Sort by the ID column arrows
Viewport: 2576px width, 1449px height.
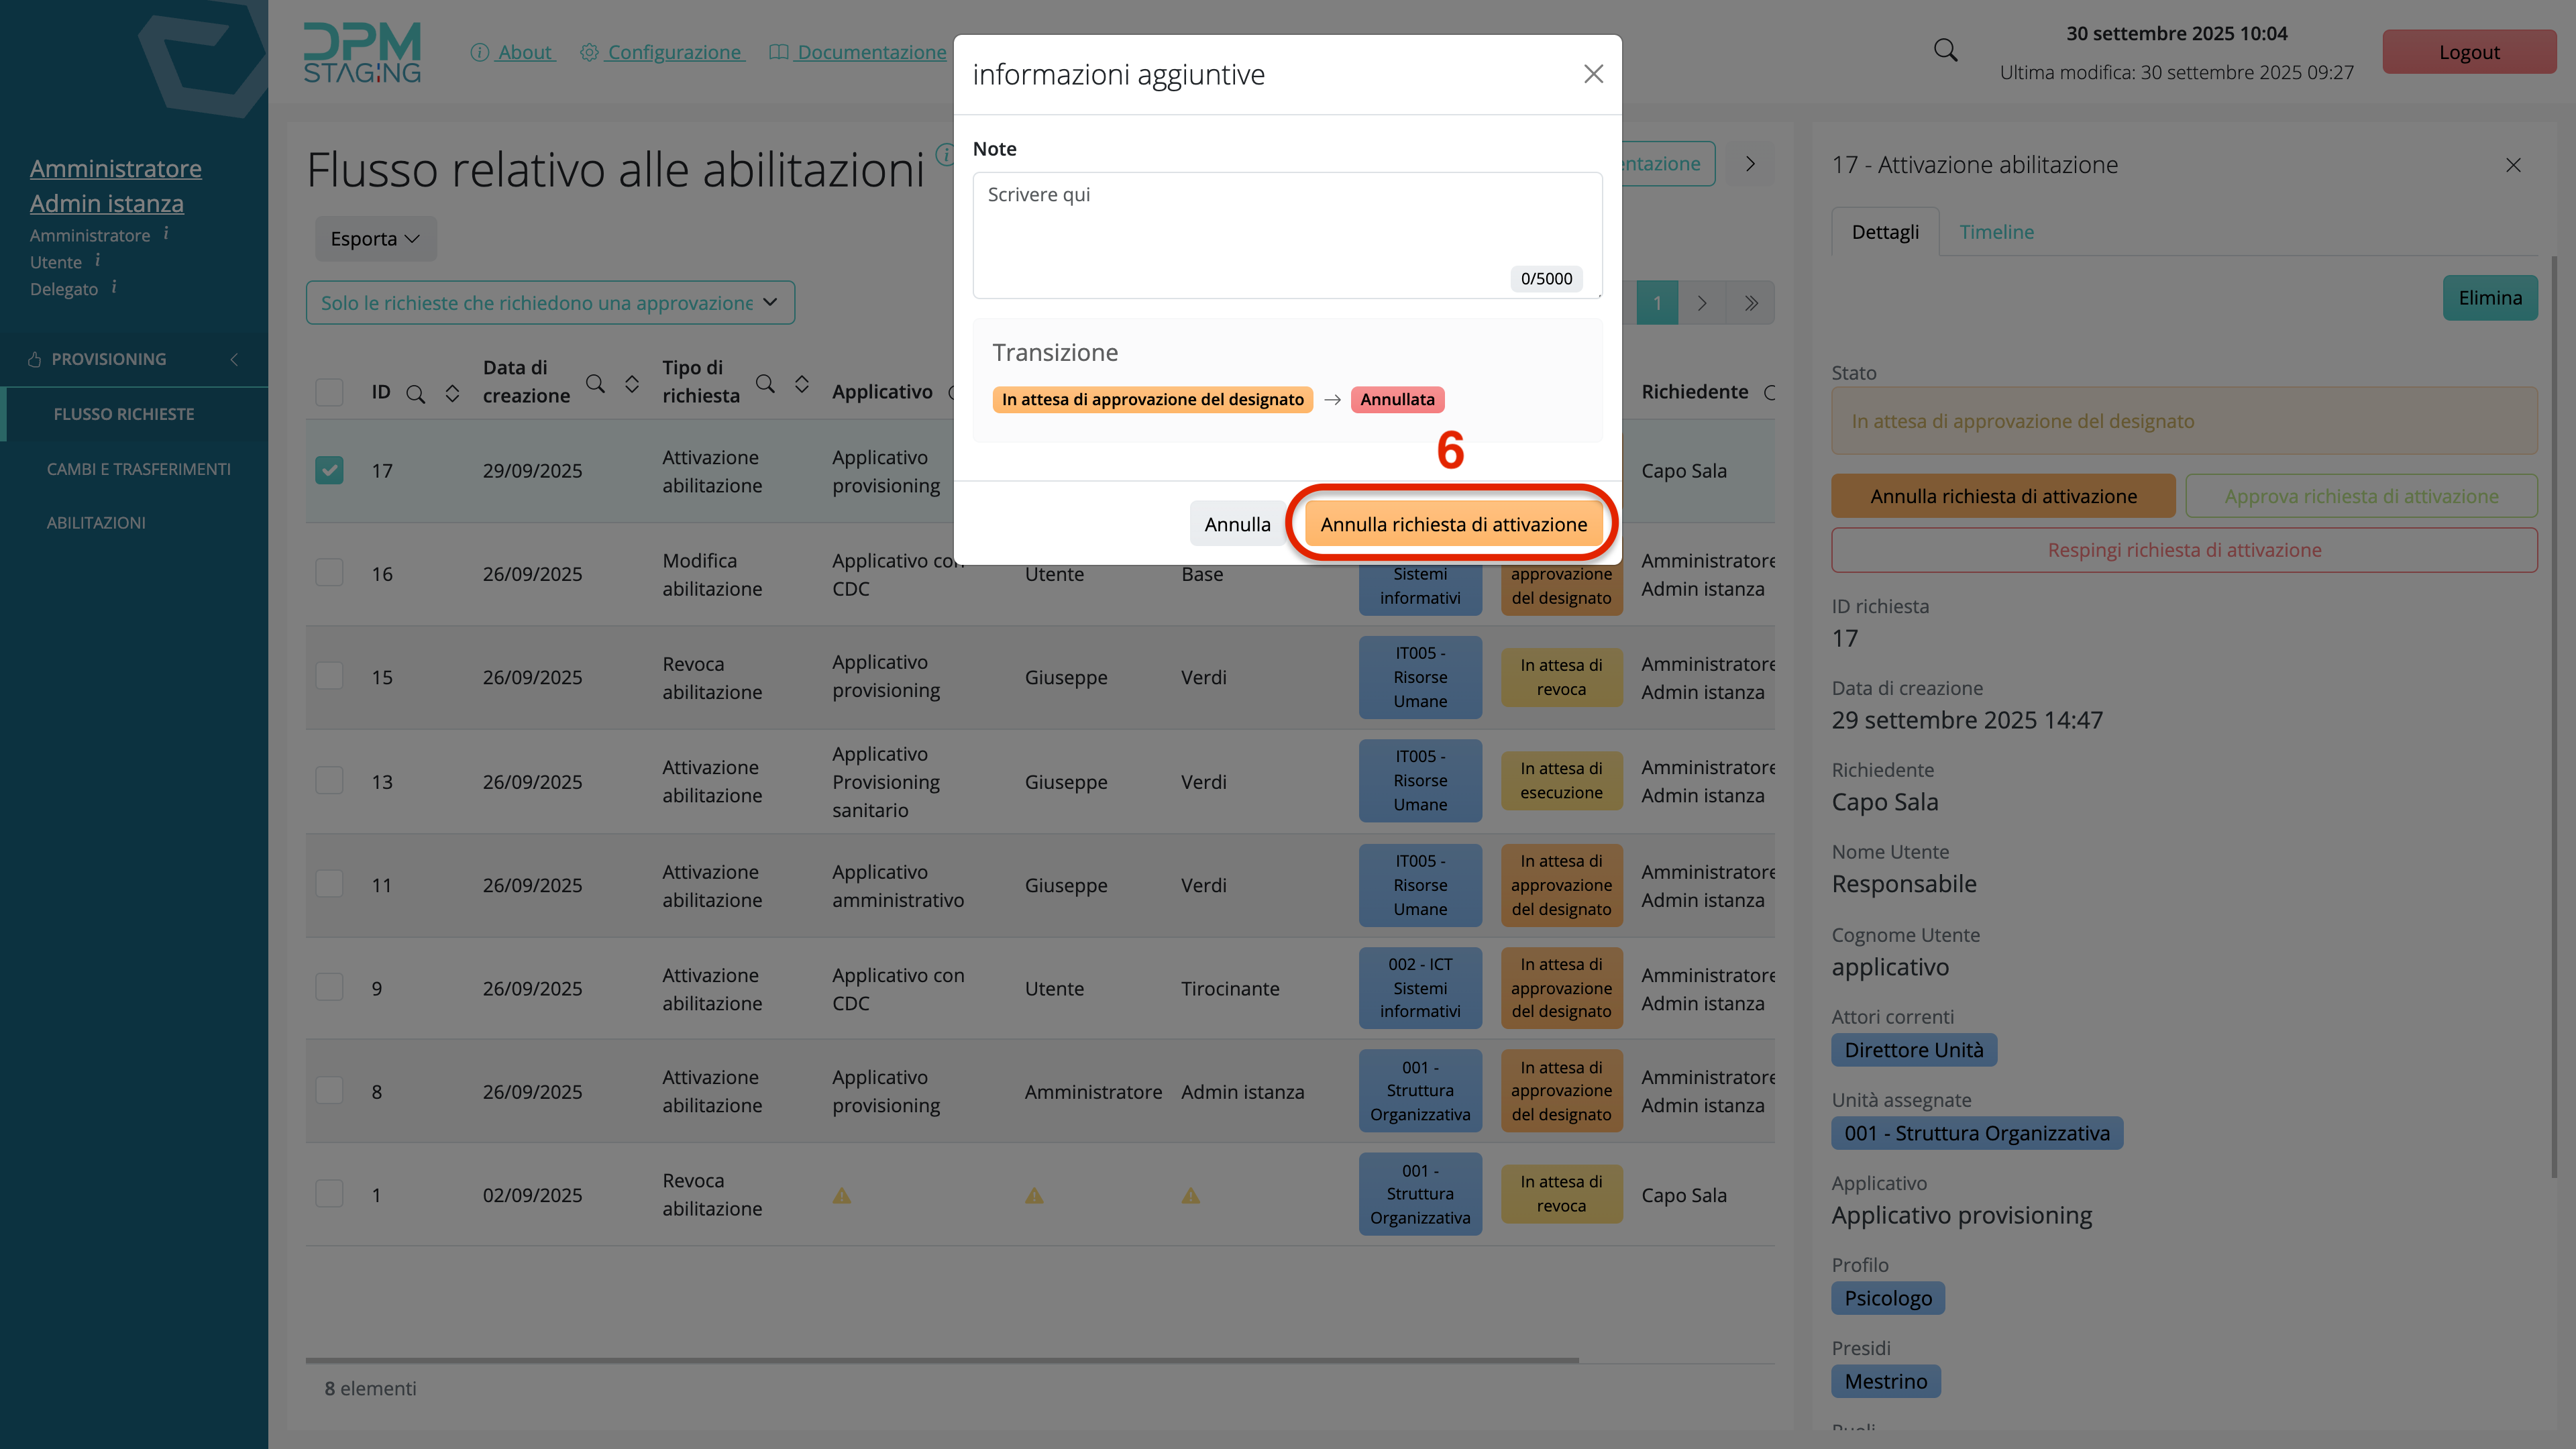tap(452, 394)
